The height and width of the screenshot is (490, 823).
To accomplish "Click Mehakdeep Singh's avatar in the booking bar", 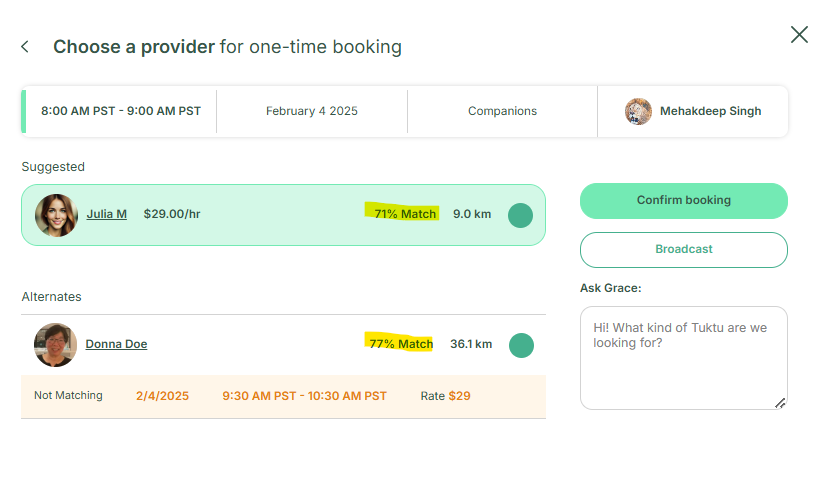I will click(638, 111).
